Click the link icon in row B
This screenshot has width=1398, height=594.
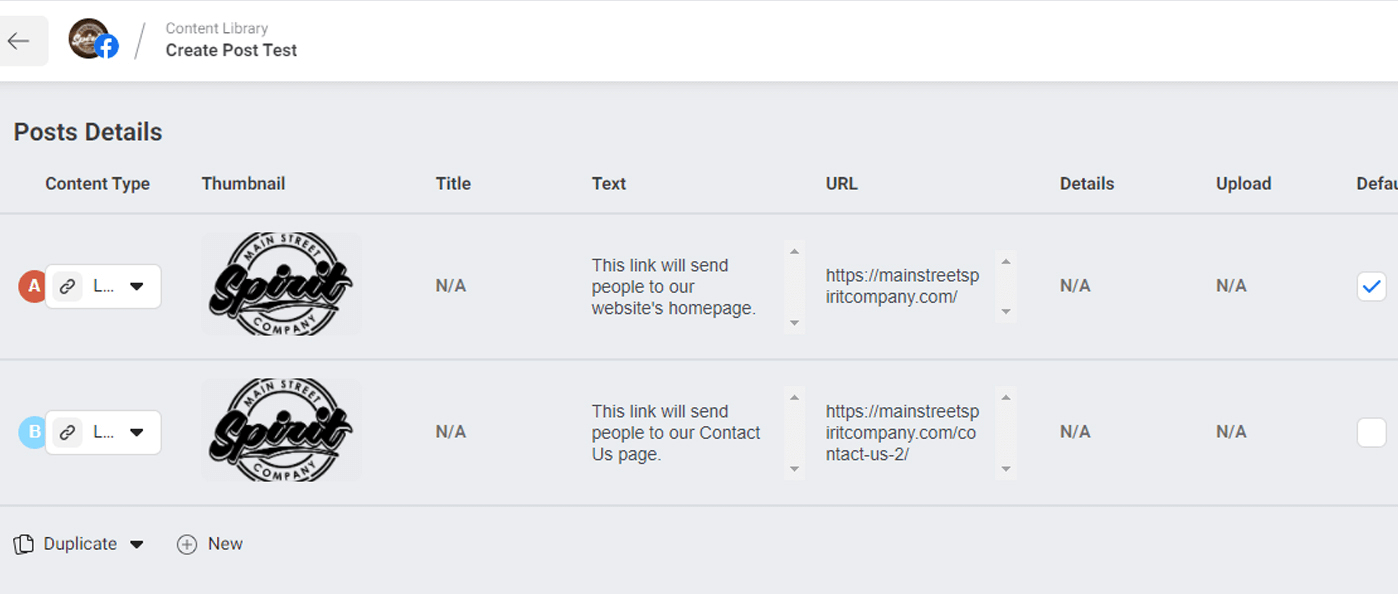click(67, 432)
